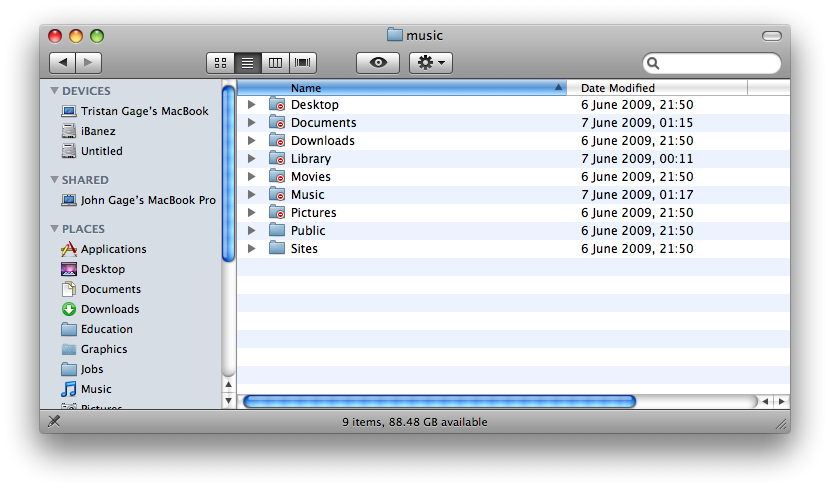Image resolution: width=830 pixels, height=488 pixels.
Task: Switch to column view mode
Action: (x=275, y=63)
